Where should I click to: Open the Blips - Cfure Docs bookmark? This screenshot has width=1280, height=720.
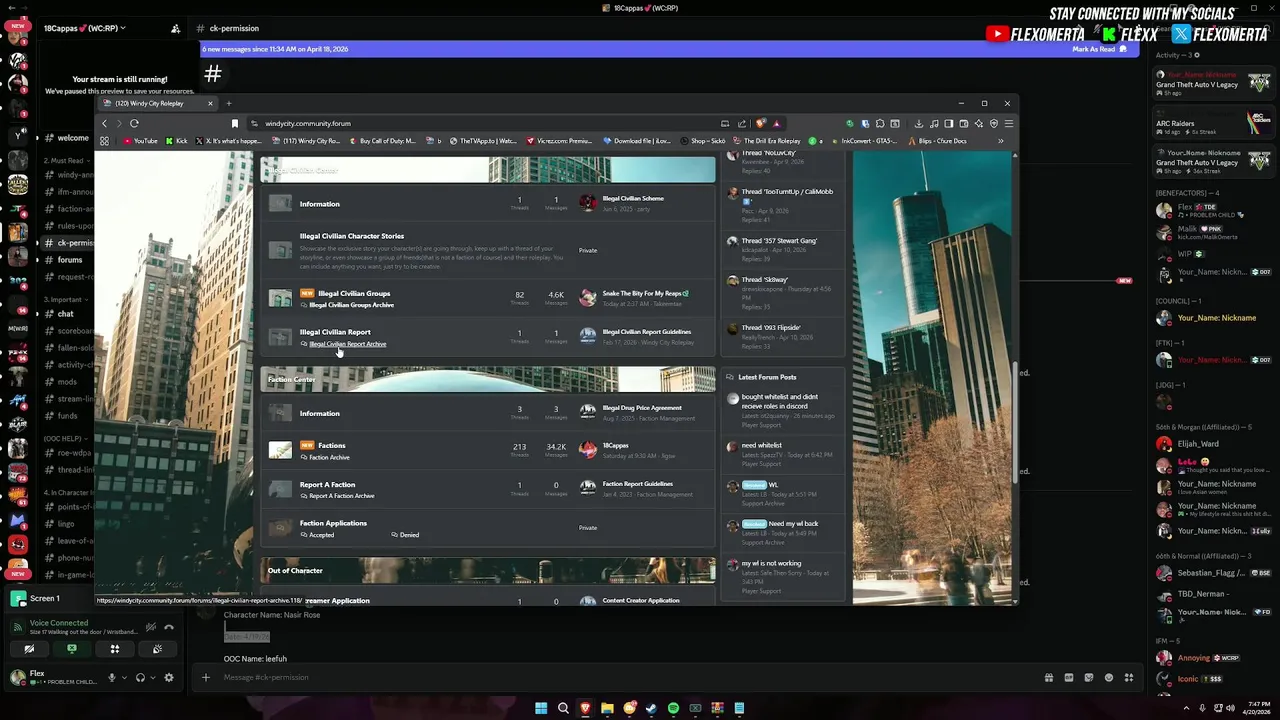[x=938, y=141]
